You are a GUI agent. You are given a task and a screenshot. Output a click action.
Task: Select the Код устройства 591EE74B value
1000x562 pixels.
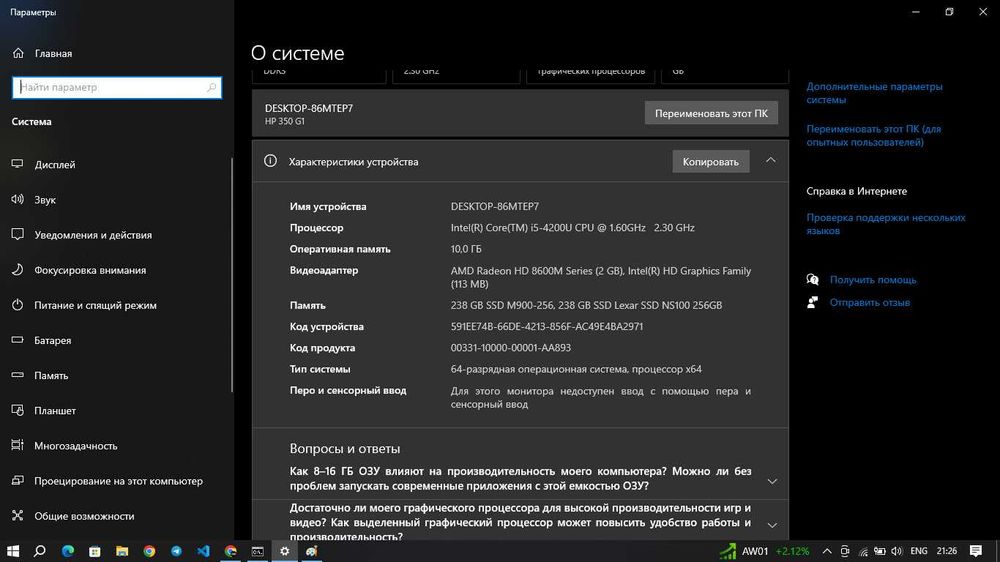pyautogui.click(x=547, y=326)
